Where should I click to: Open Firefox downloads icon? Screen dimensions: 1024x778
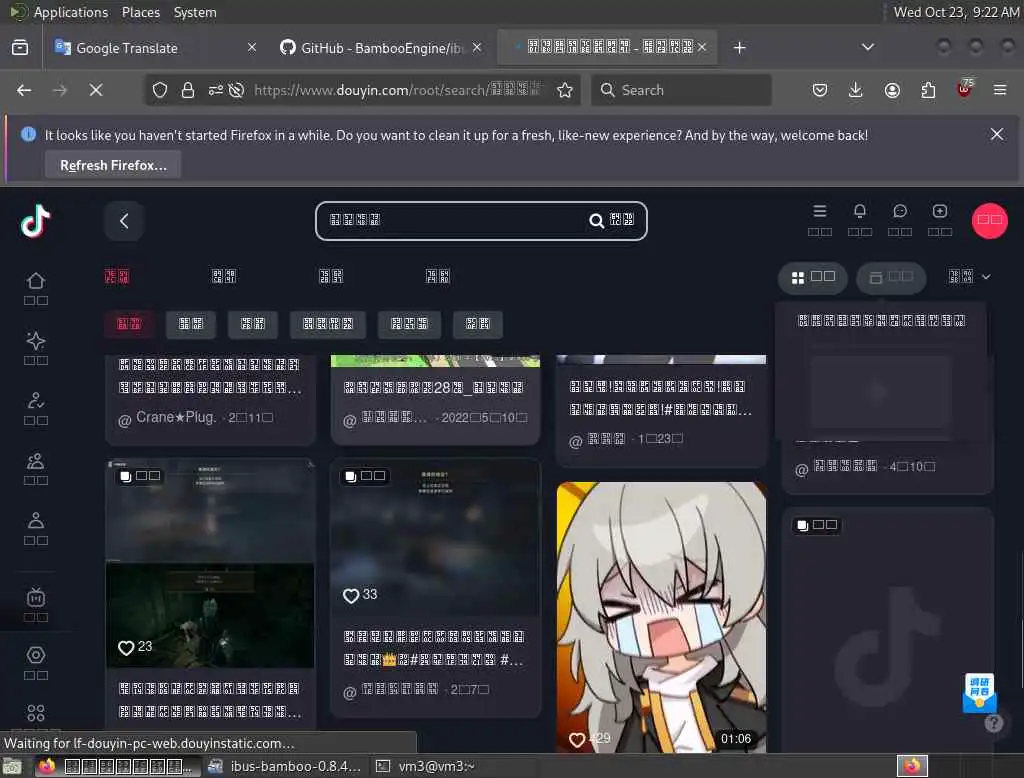click(856, 90)
